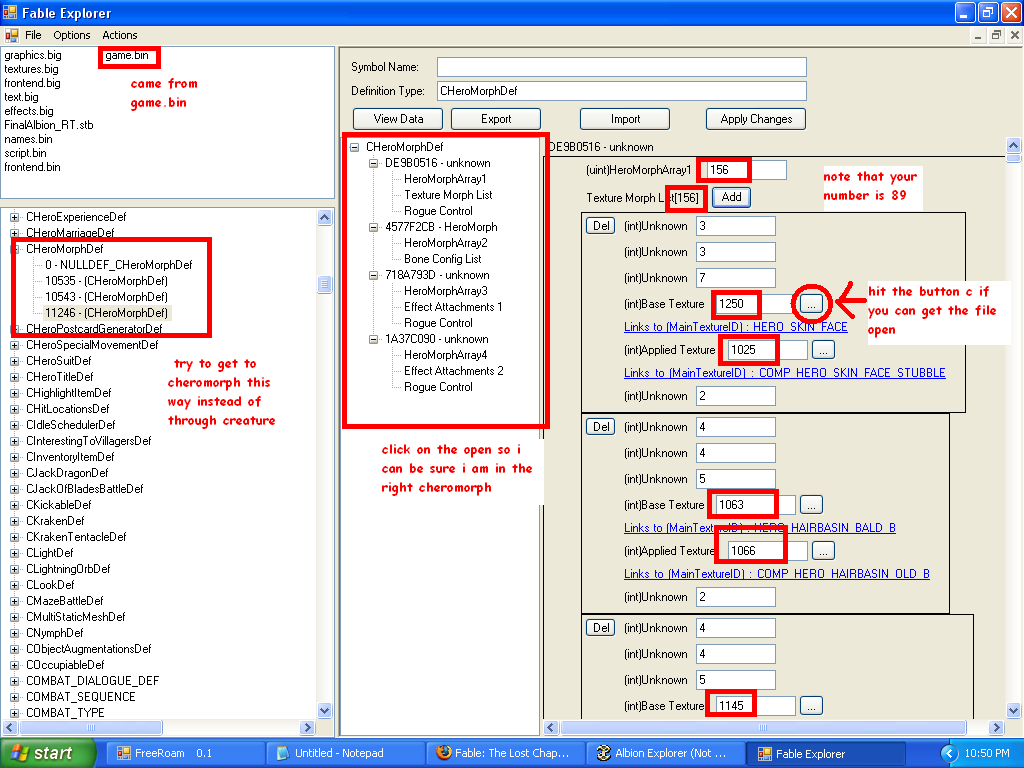1024x768 pixels.
Task: Switch to Albion Explorer in the taskbar
Action: pos(665,753)
